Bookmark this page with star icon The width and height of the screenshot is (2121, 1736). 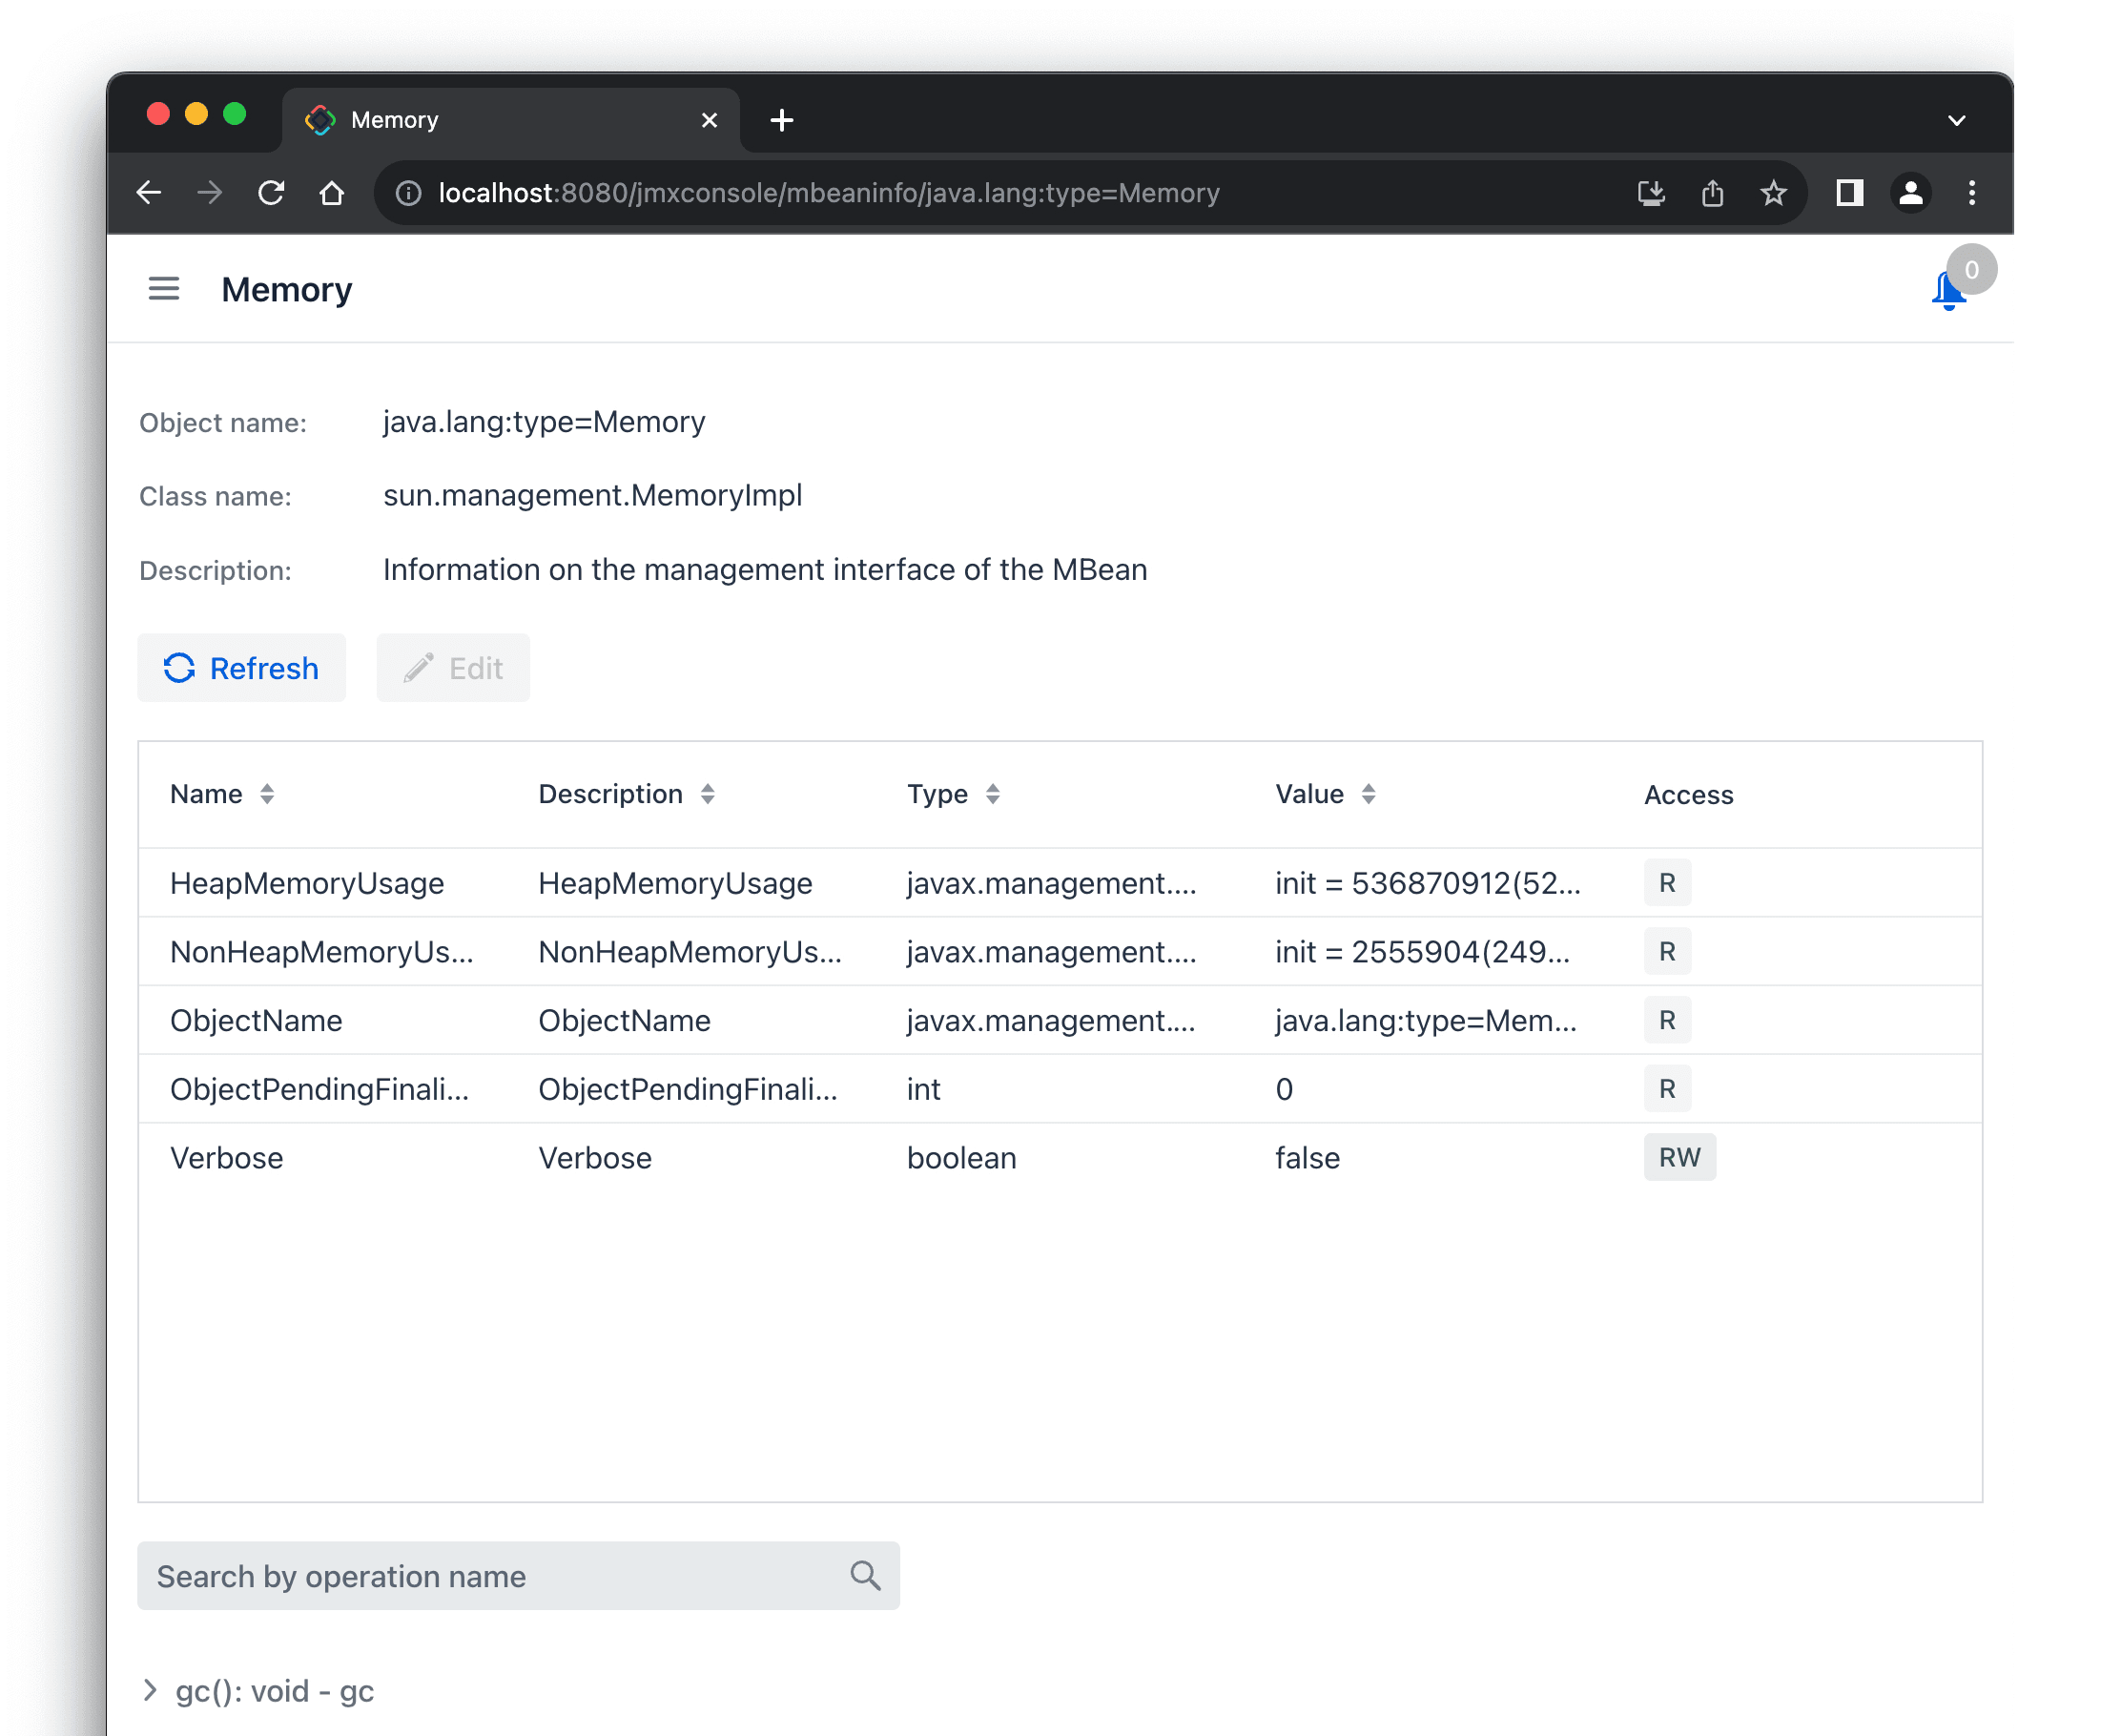(1773, 192)
